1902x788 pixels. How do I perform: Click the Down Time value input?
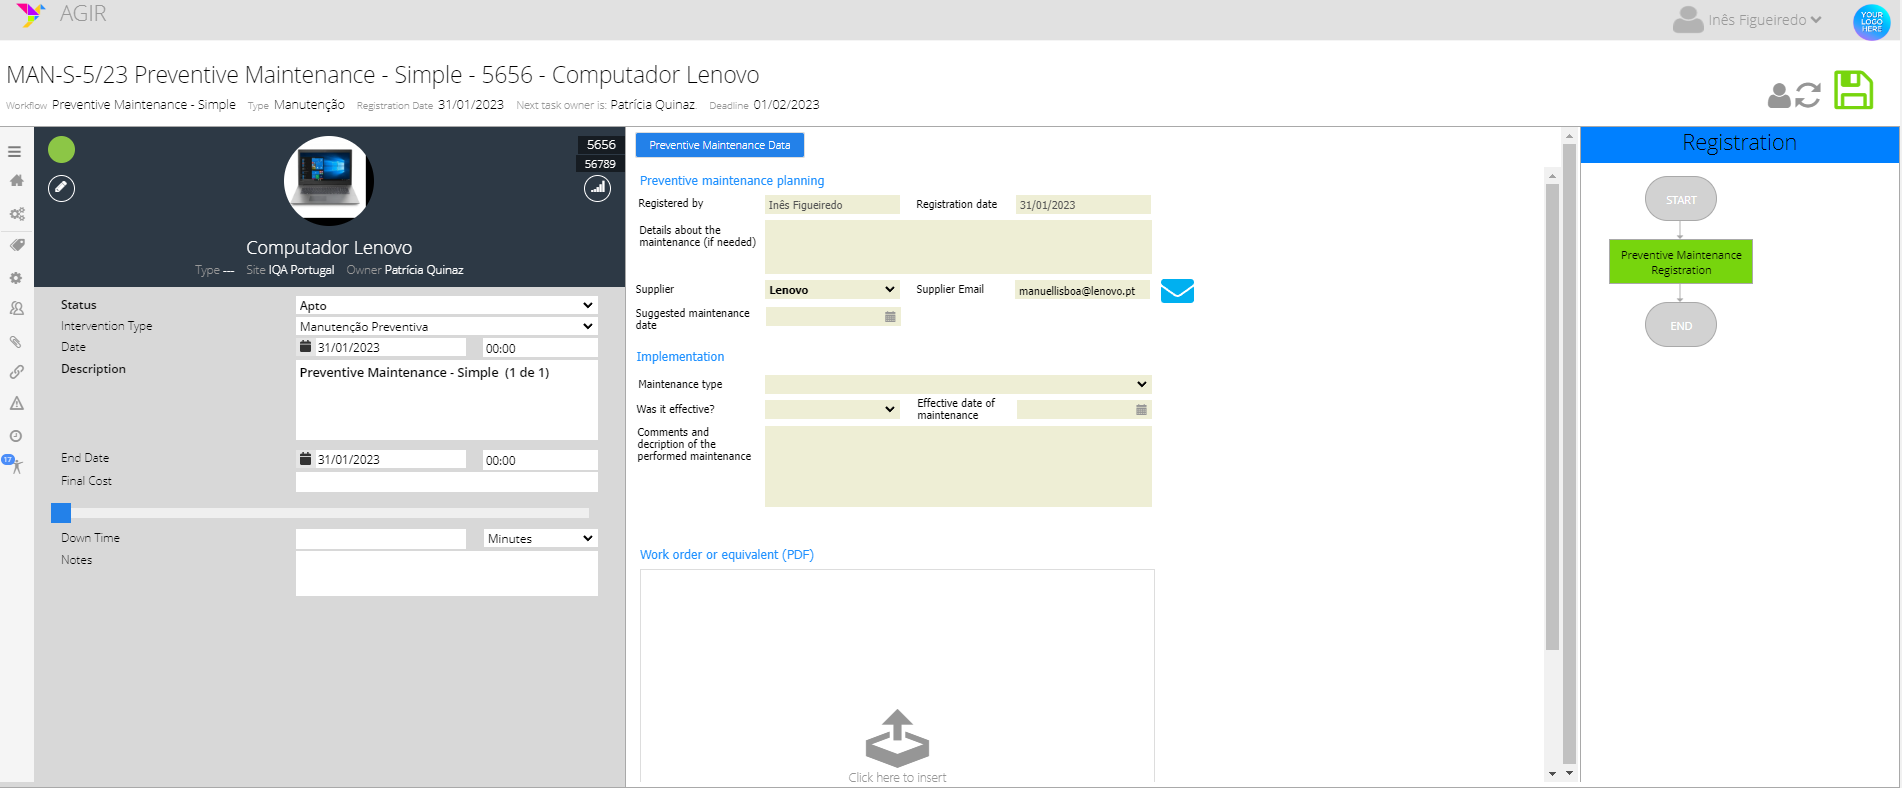click(381, 538)
